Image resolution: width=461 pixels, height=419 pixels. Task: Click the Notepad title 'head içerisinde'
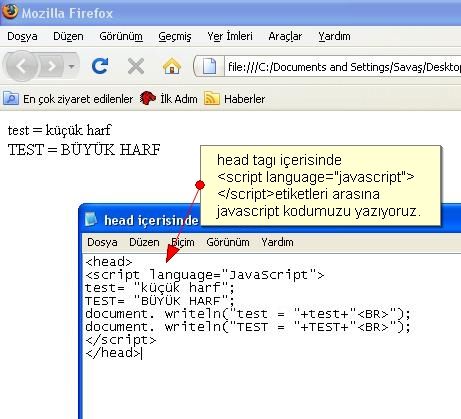tap(151, 220)
